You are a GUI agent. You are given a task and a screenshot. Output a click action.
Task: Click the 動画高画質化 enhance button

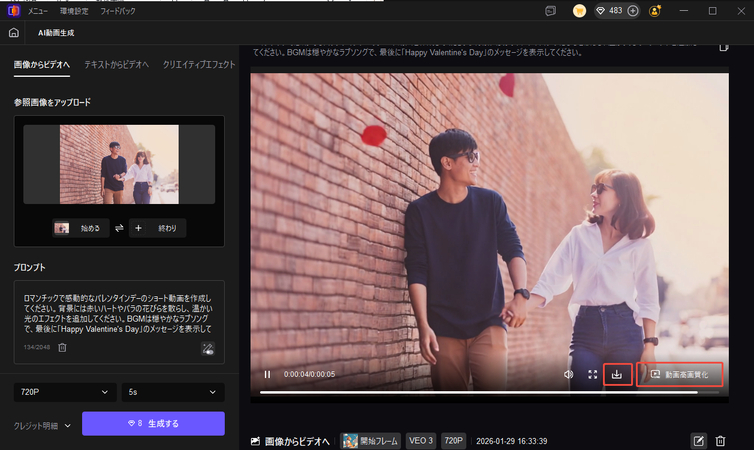(679, 374)
